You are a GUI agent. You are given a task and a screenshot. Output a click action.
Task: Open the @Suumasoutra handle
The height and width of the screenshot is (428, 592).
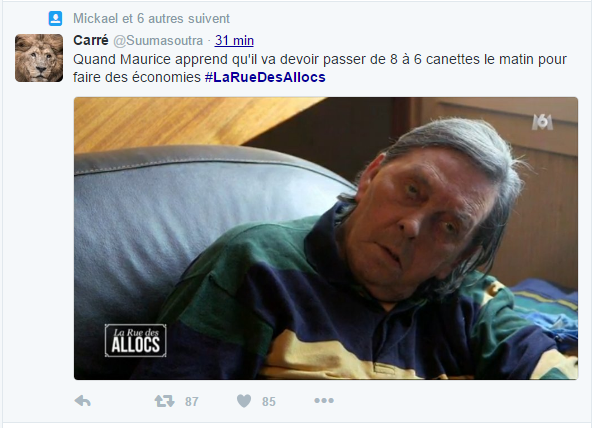[x=158, y=40]
